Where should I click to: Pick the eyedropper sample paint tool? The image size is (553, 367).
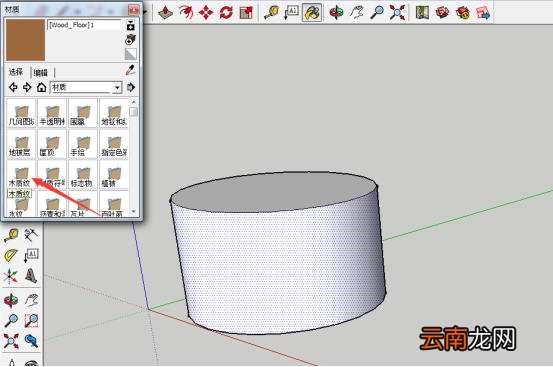tap(130, 70)
